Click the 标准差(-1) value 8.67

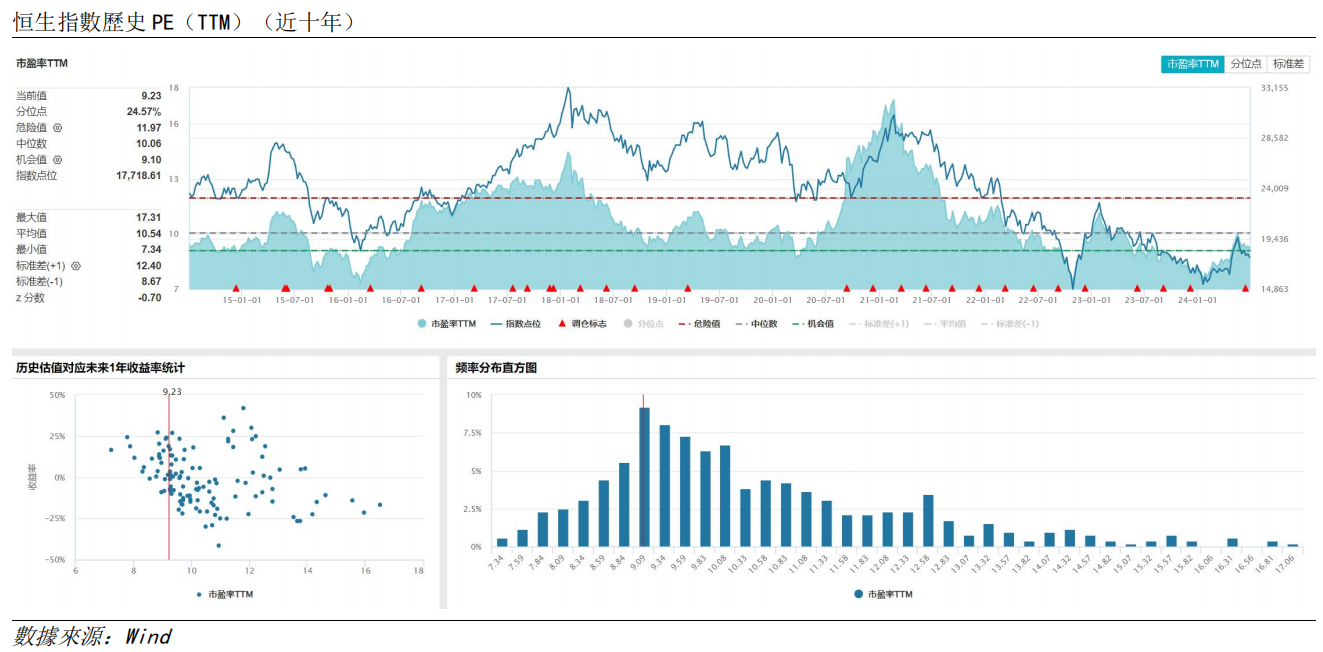(x=151, y=282)
